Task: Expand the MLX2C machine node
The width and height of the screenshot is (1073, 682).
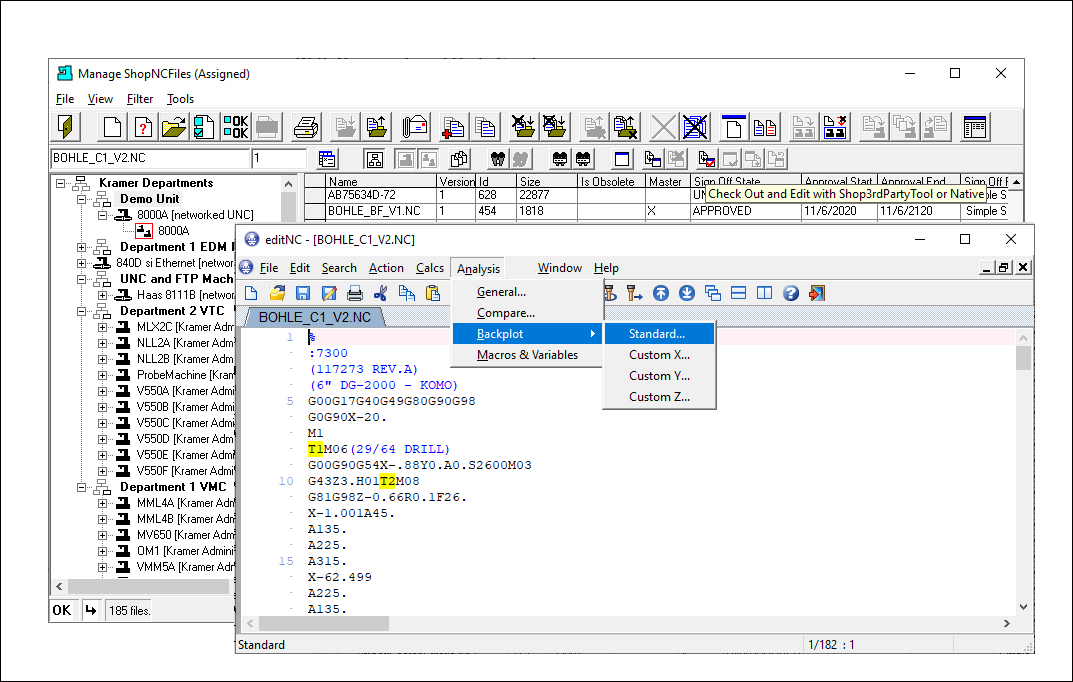Action: (103, 327)
